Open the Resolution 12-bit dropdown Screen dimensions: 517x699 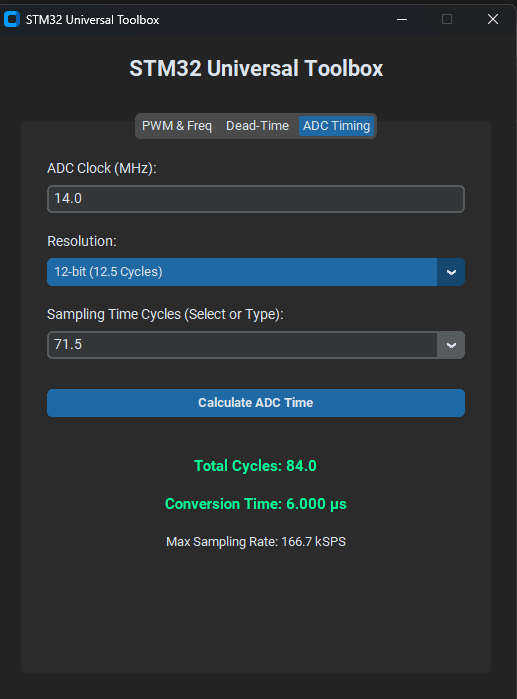pos(242,272)
